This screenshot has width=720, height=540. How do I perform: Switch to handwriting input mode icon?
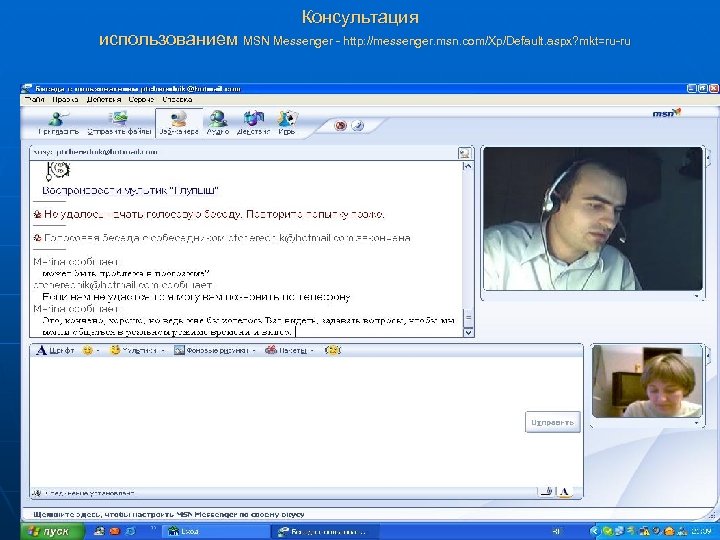546,492
